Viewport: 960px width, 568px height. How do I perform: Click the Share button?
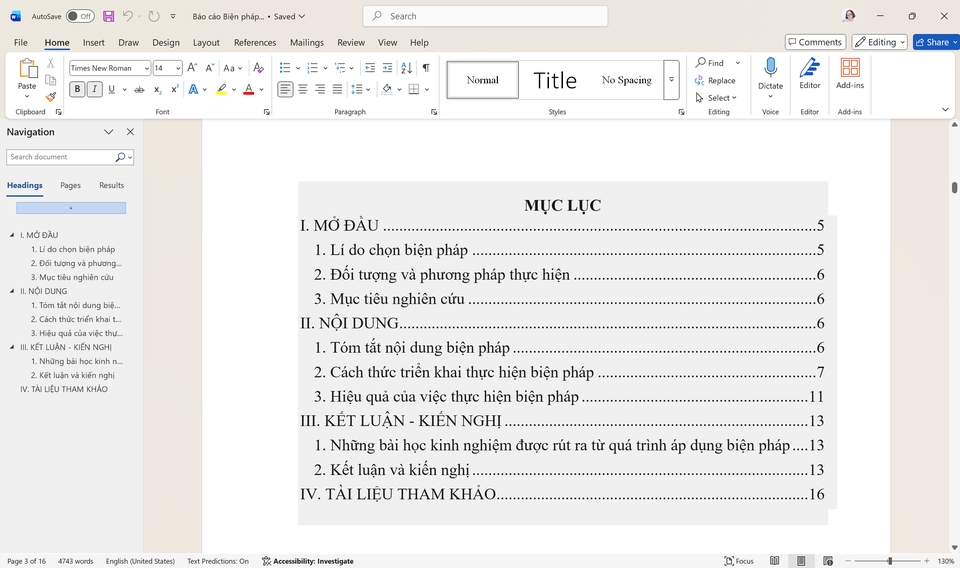pos(935,42)
